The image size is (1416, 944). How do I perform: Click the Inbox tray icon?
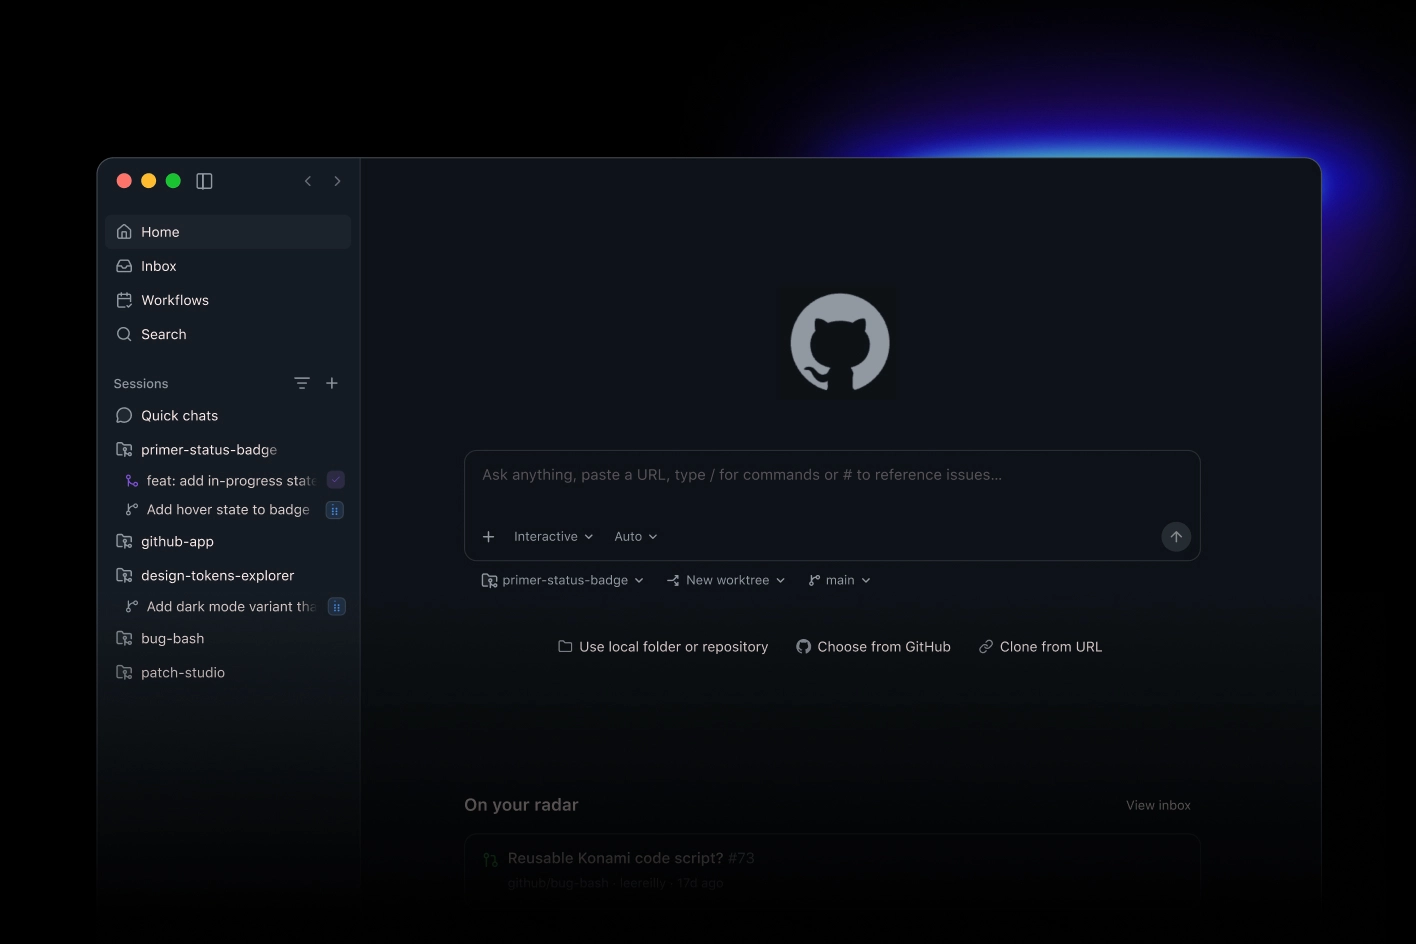click(124, 266)
